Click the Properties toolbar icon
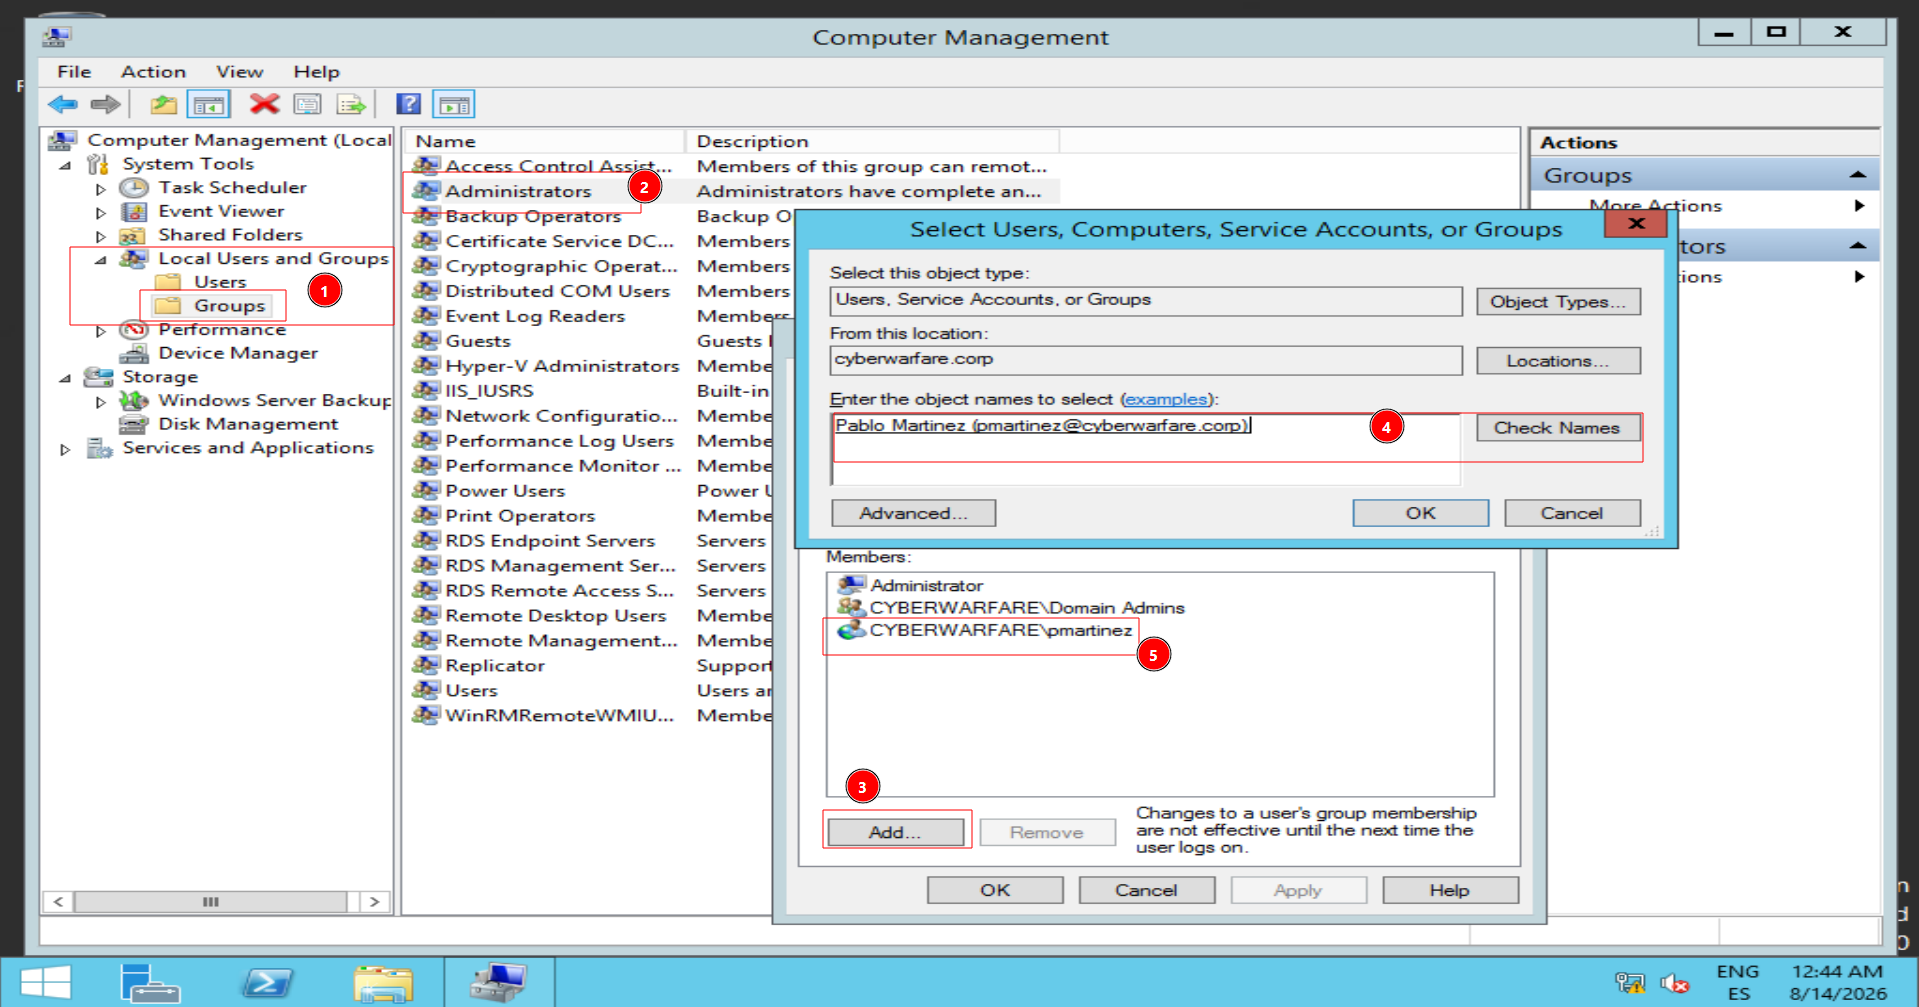Screen dimensions: 1919x1007 [x=307, y=104]
